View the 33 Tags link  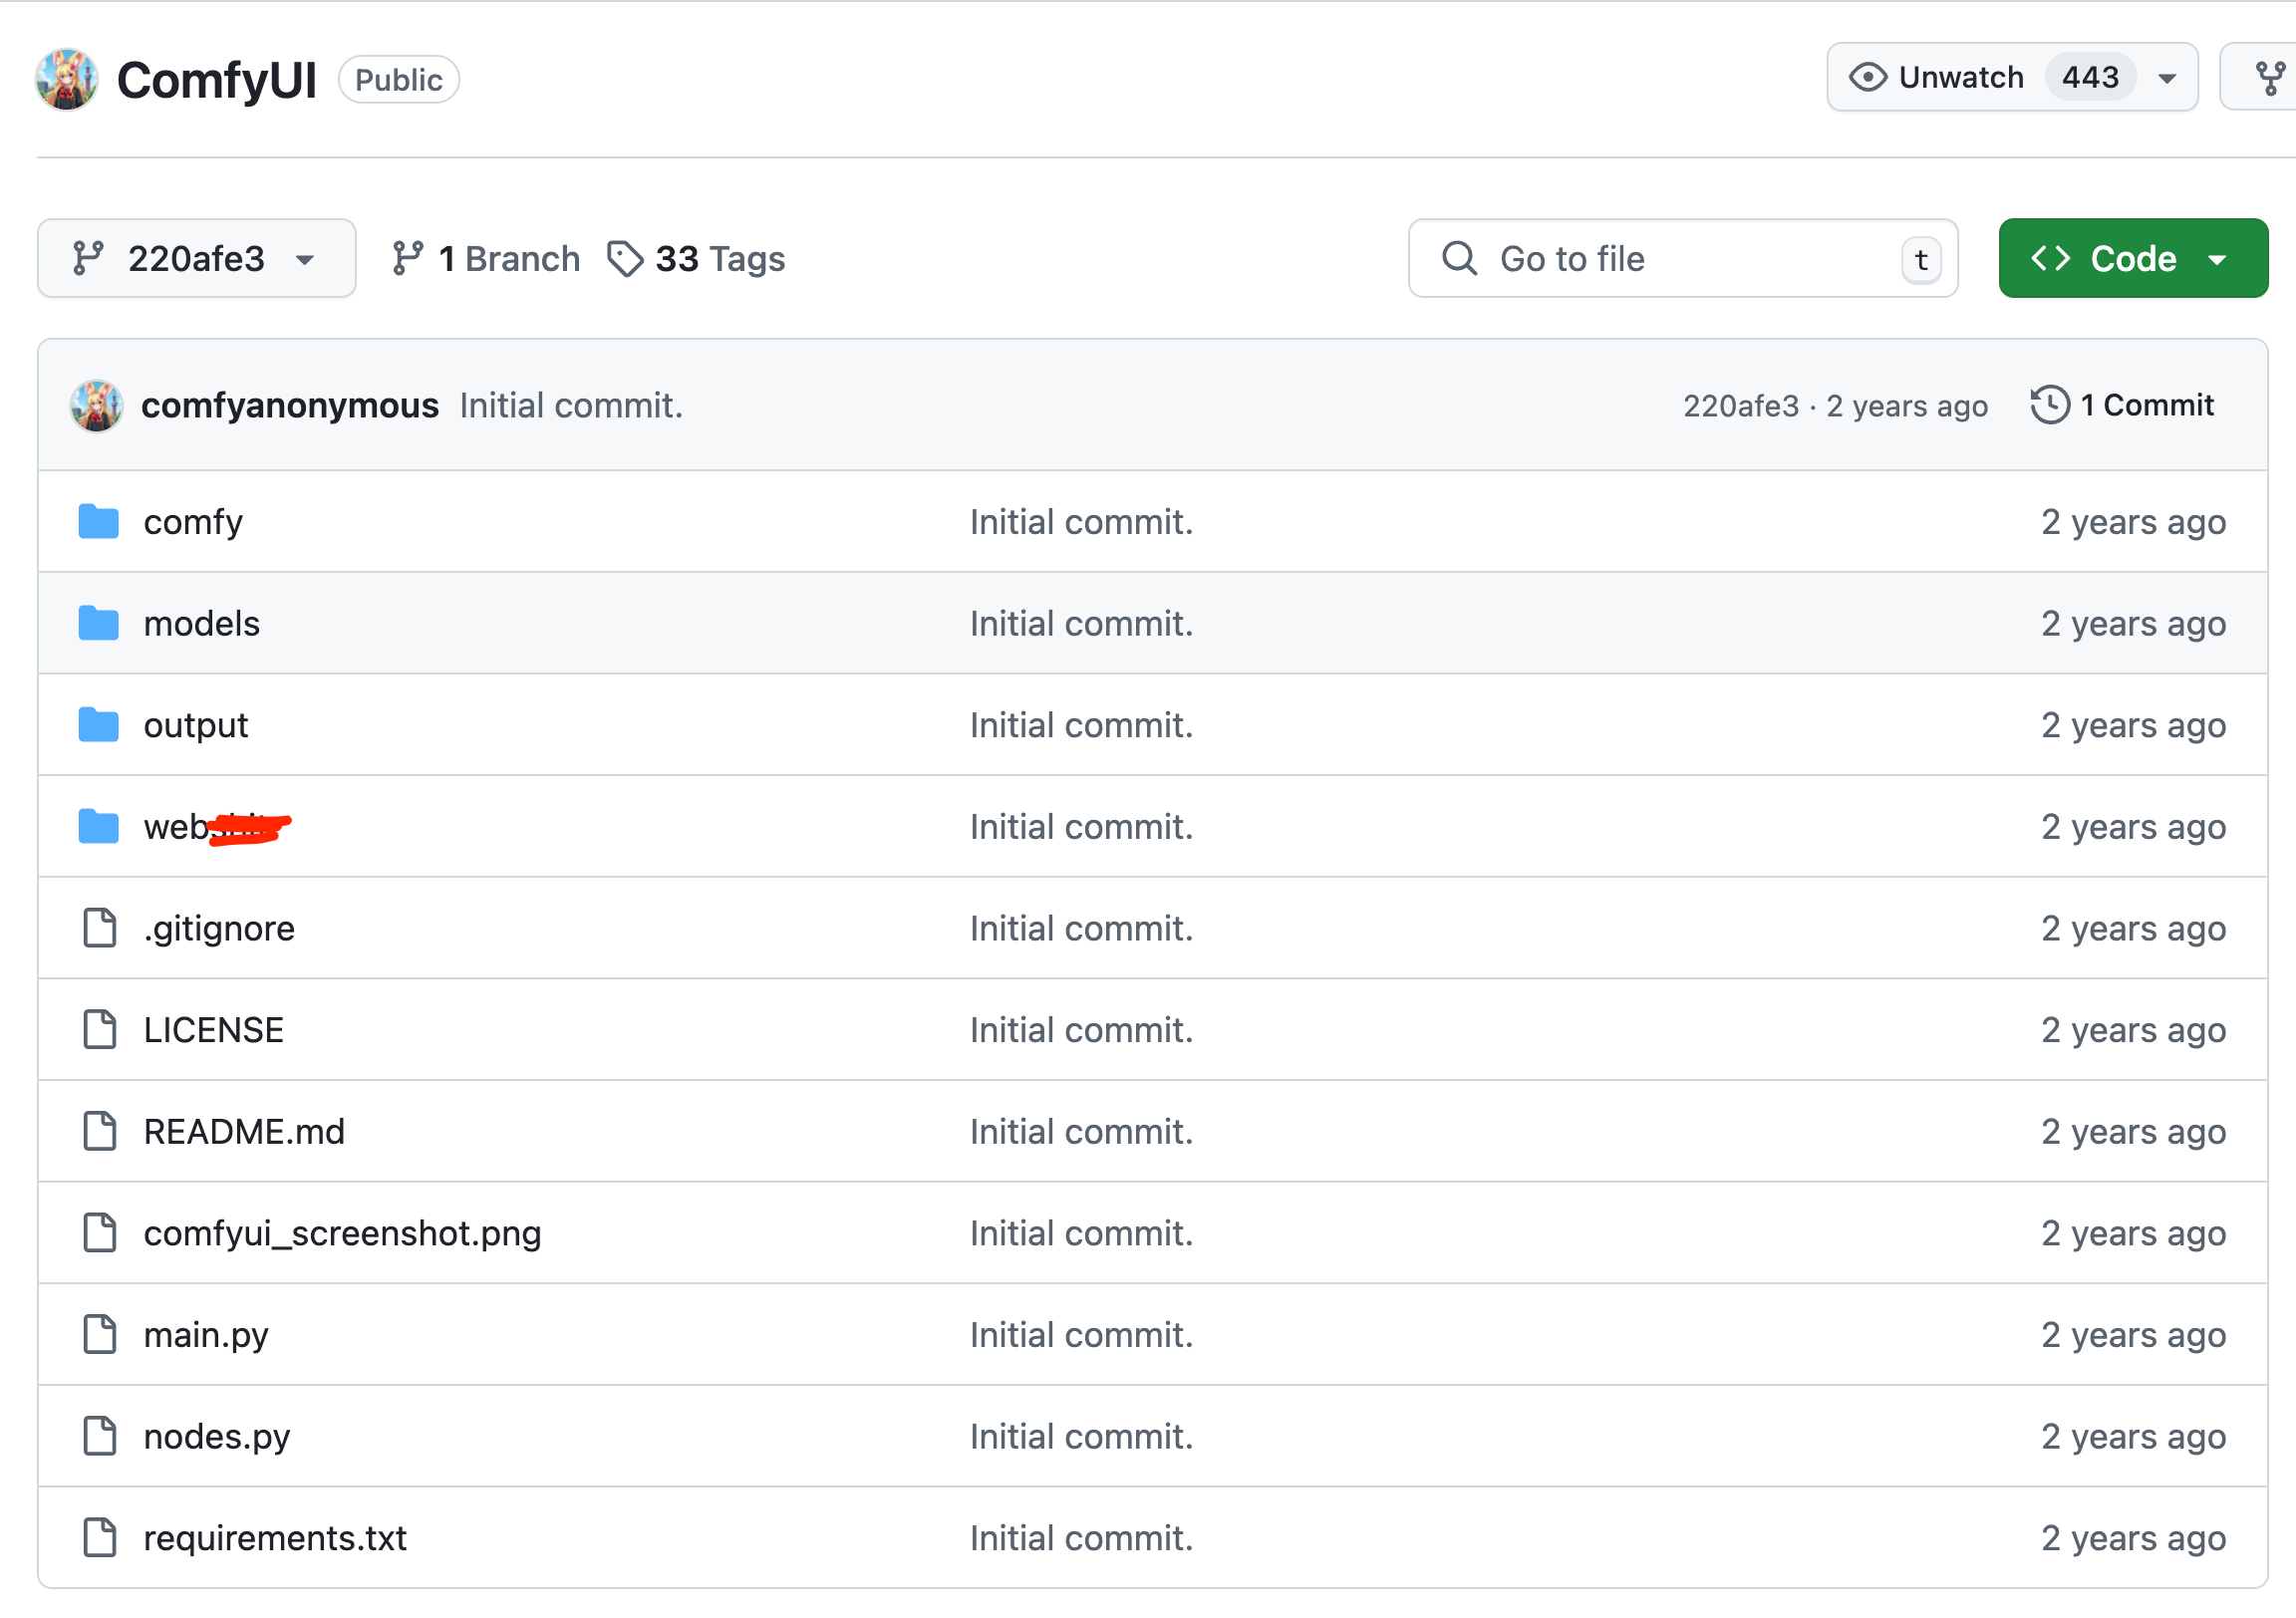tap(697, 259)
